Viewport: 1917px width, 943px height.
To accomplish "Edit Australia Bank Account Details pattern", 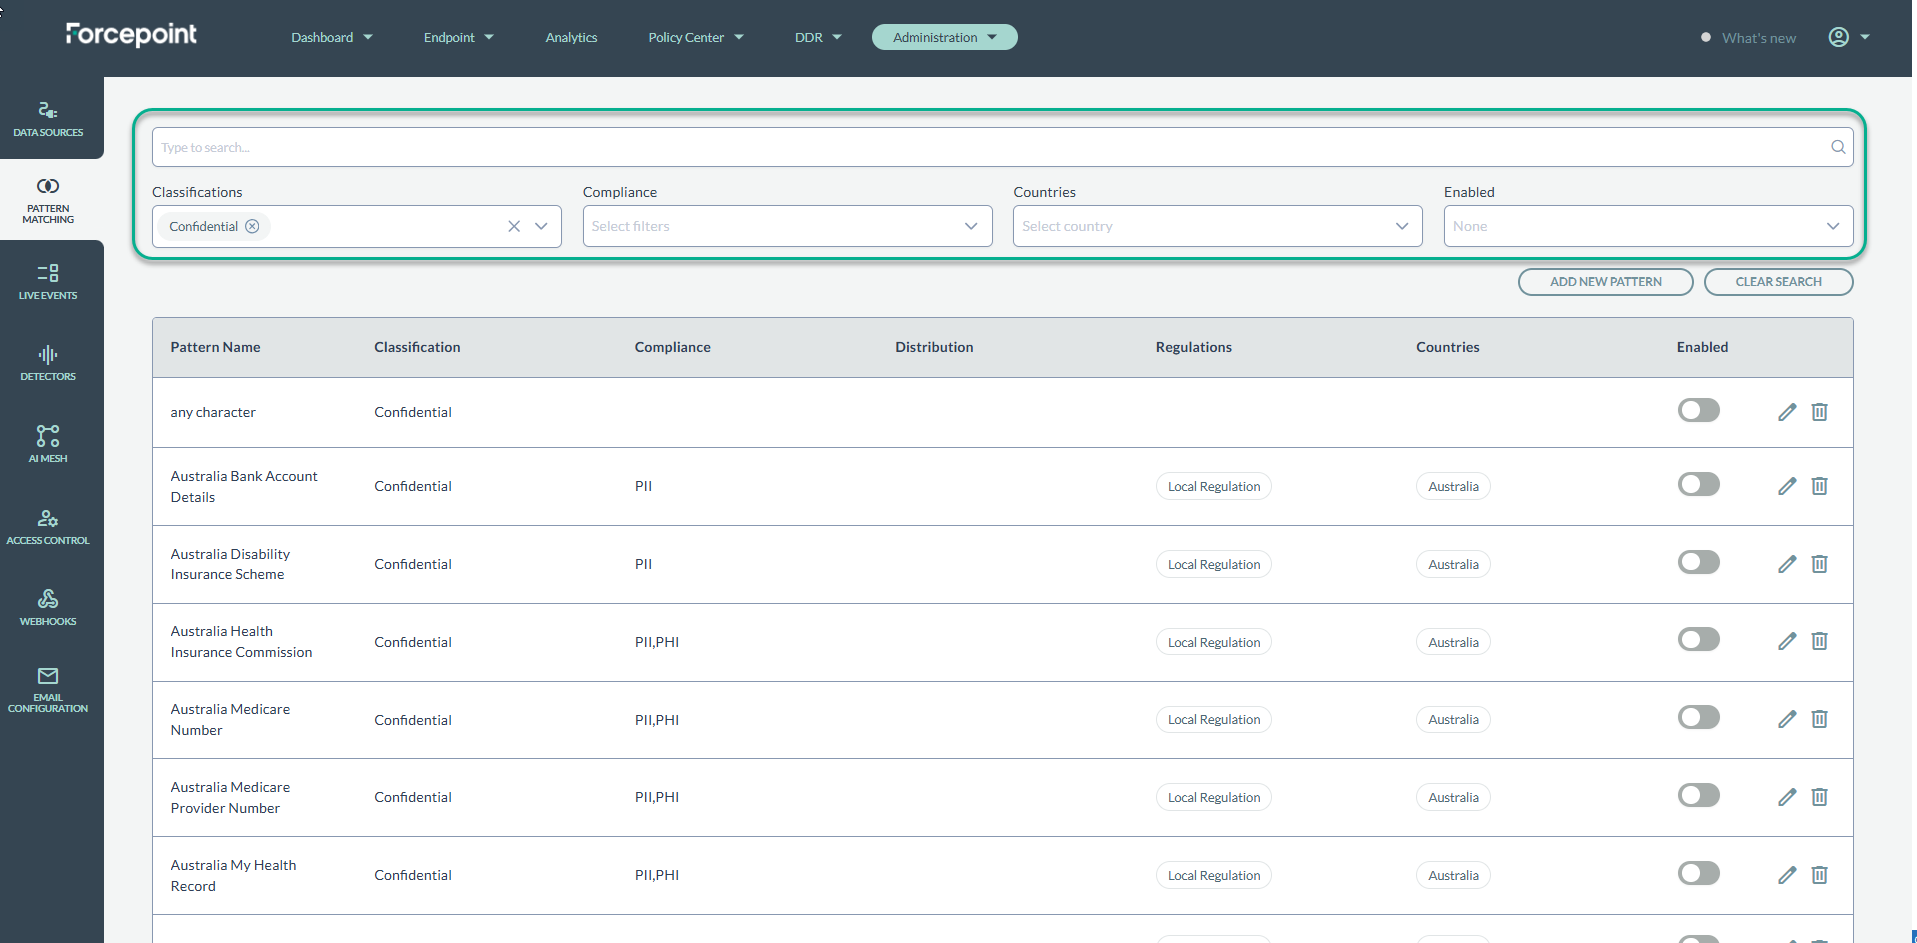I will [x=1787, y=486].
